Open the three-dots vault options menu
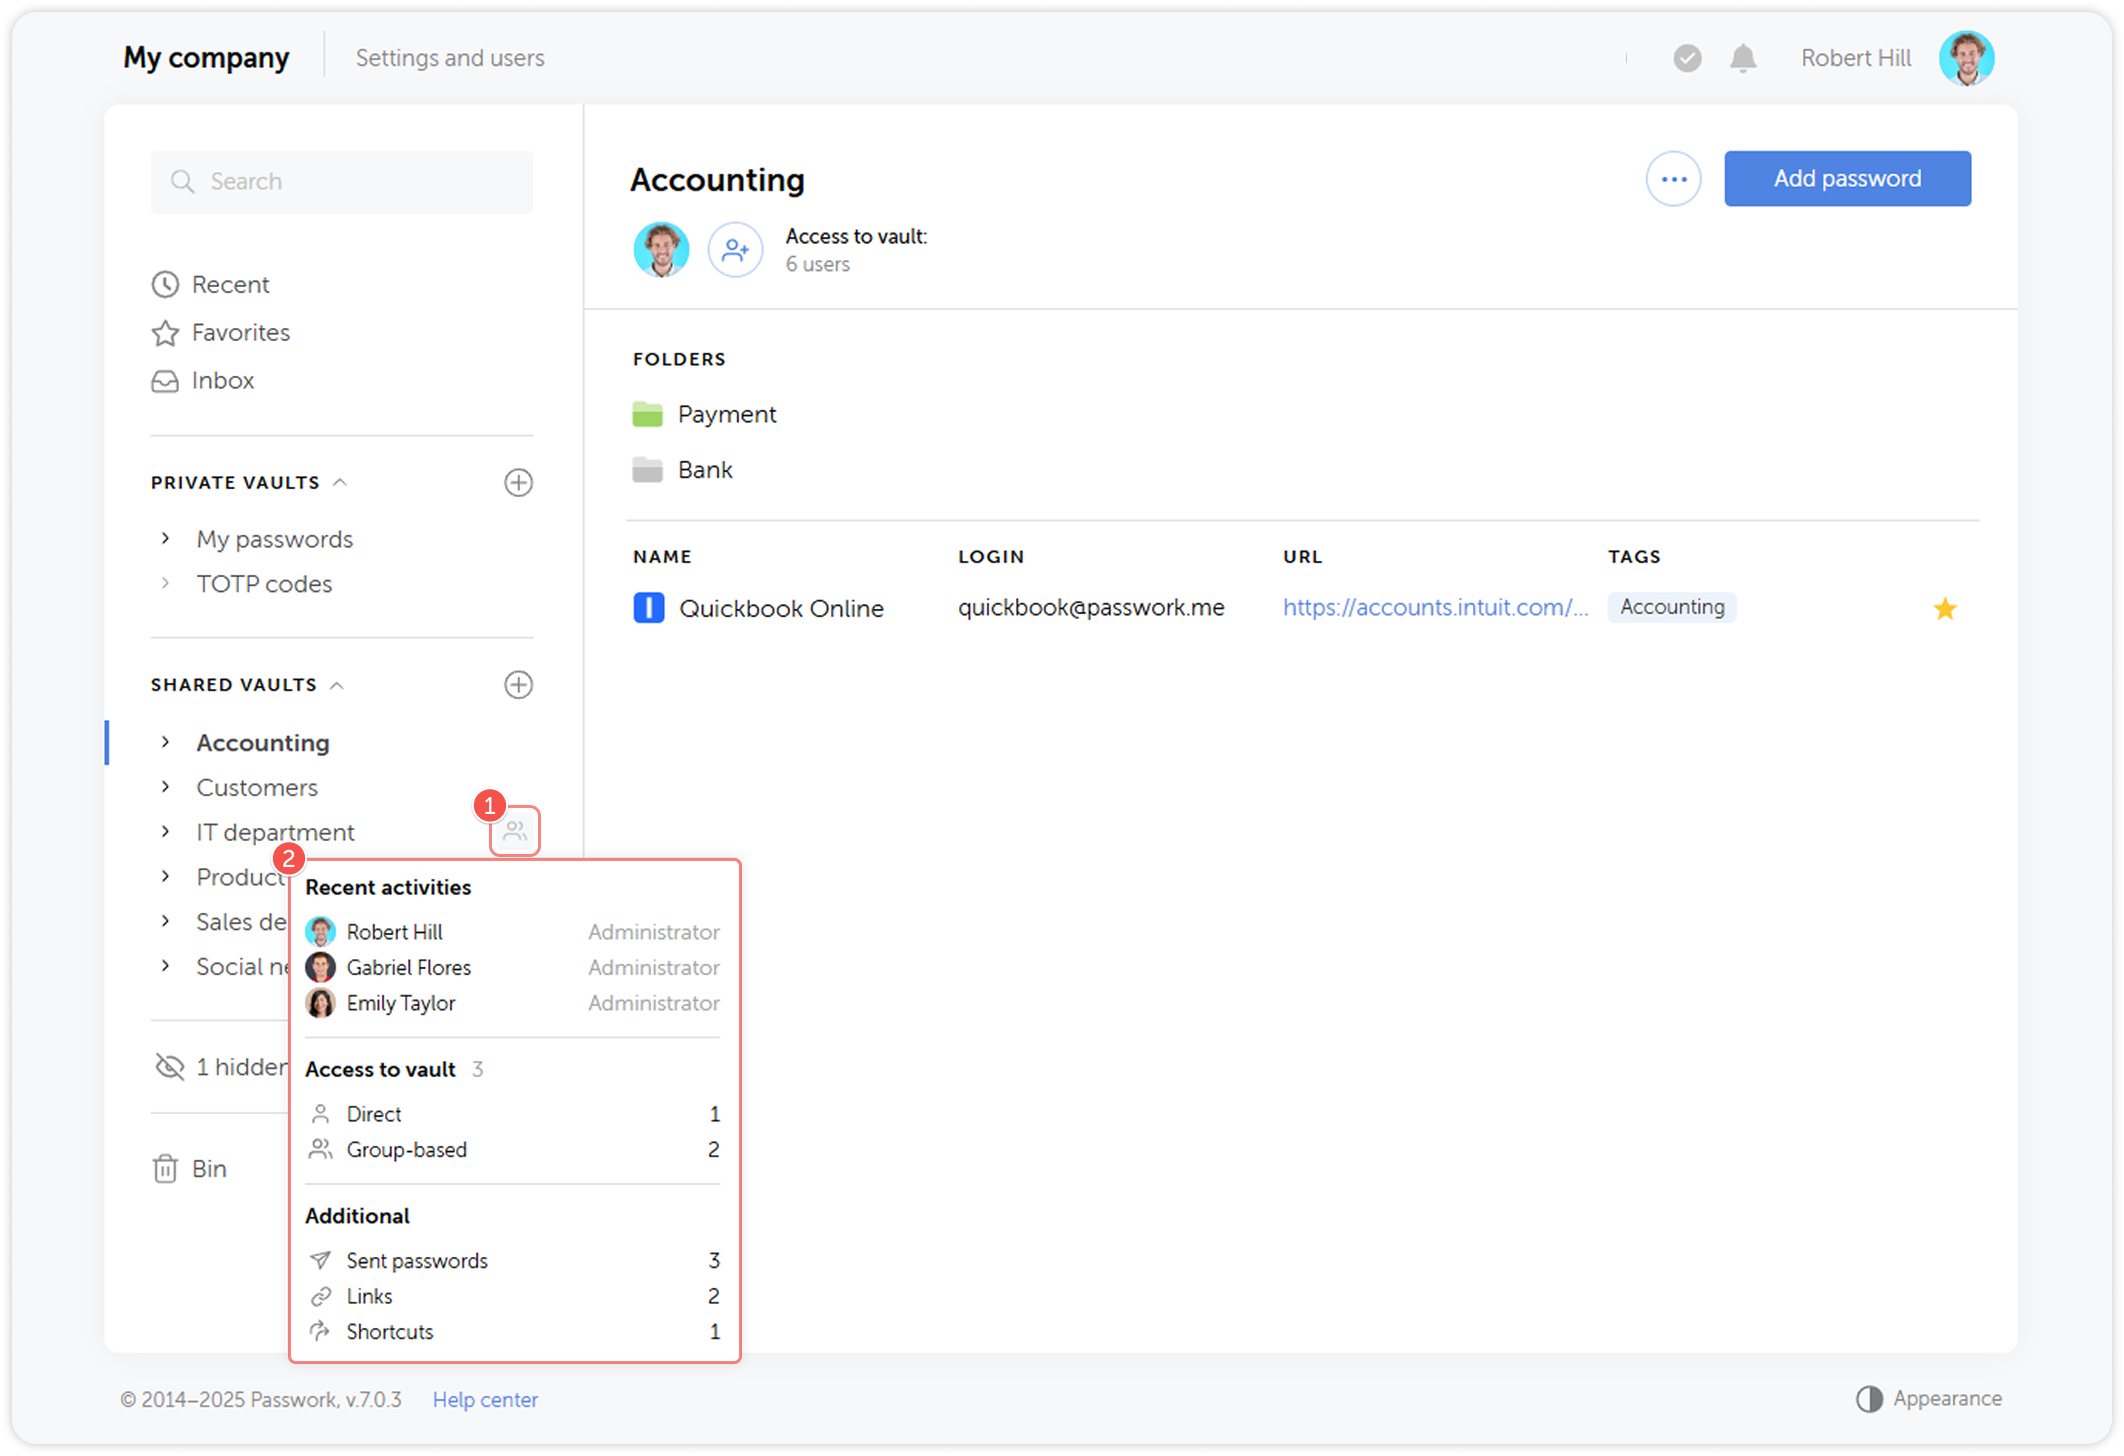2124x1456 pixels. click(x=1673, y=179)
